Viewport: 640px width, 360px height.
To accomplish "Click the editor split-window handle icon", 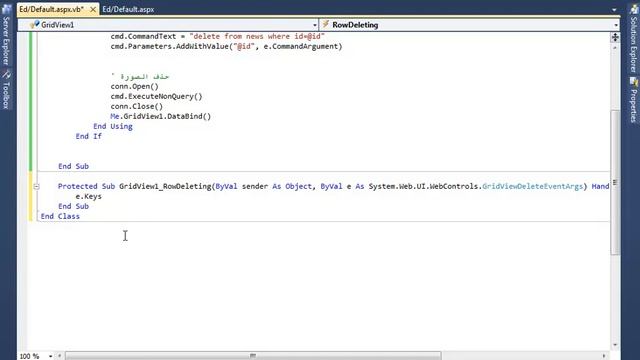I will (615, 38).
